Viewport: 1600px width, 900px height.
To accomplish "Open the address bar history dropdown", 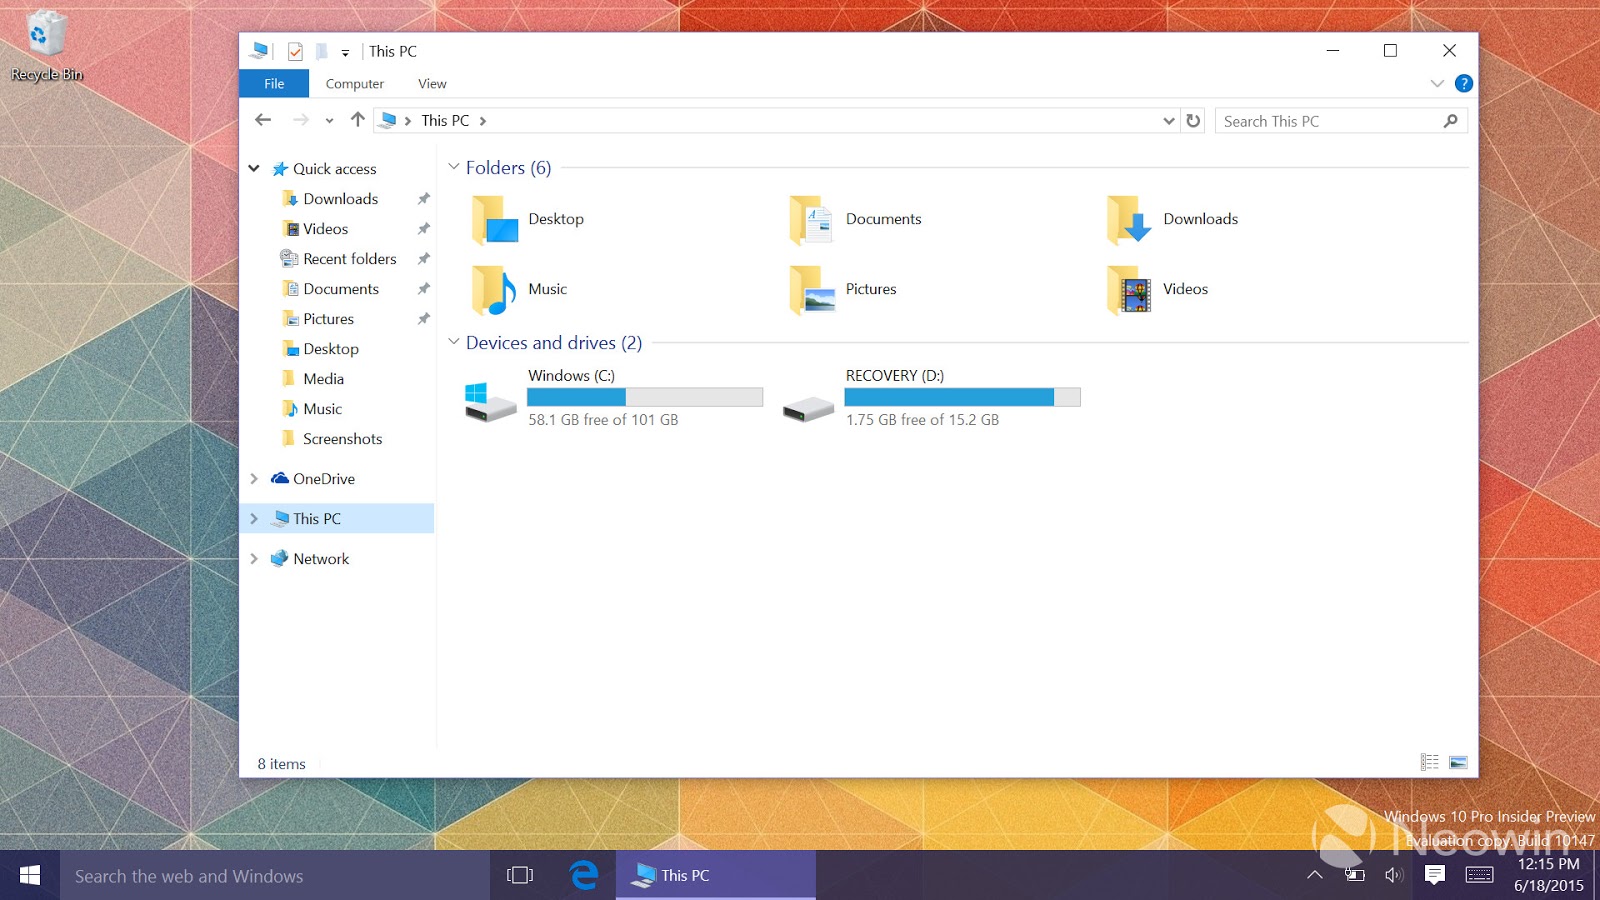I will tap(1168, 121).
